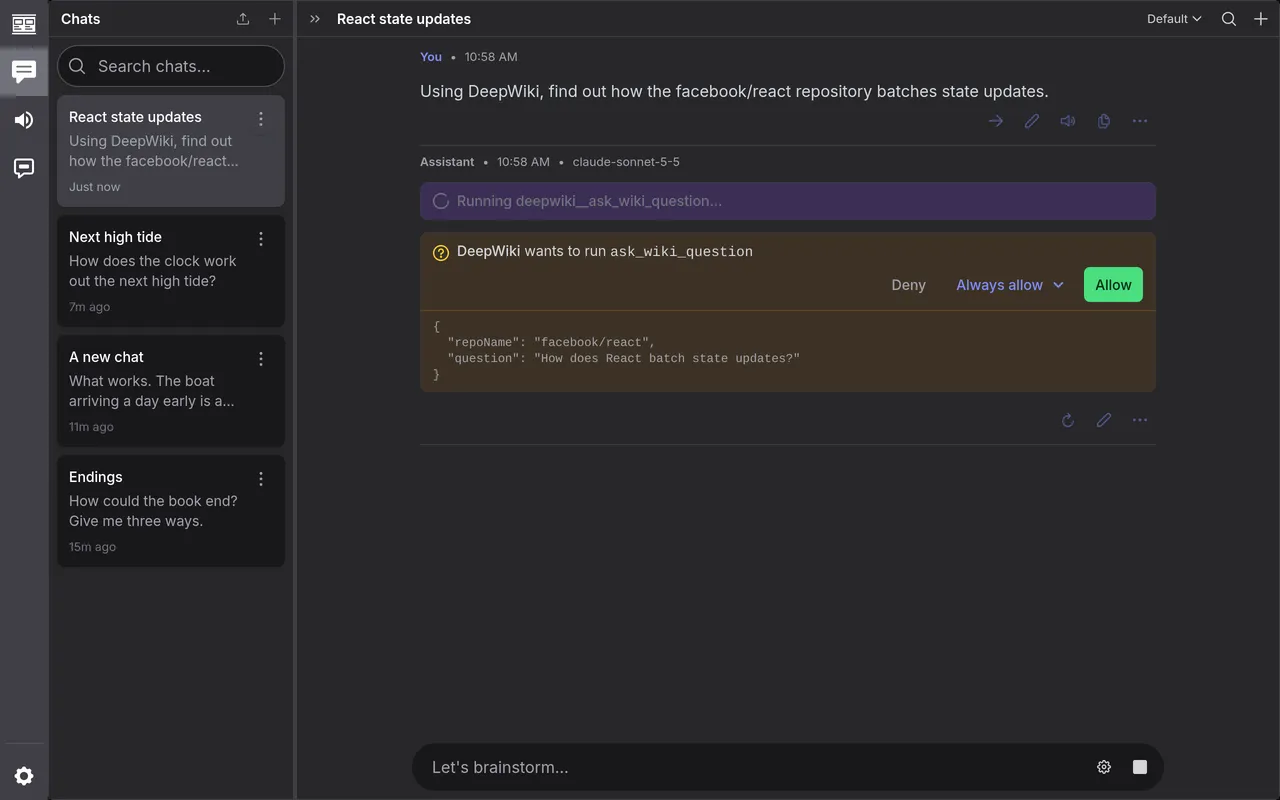Screen dimensions: 1280x800
Task: Open options menu for Endings chat
Action: tap(261, 479)
